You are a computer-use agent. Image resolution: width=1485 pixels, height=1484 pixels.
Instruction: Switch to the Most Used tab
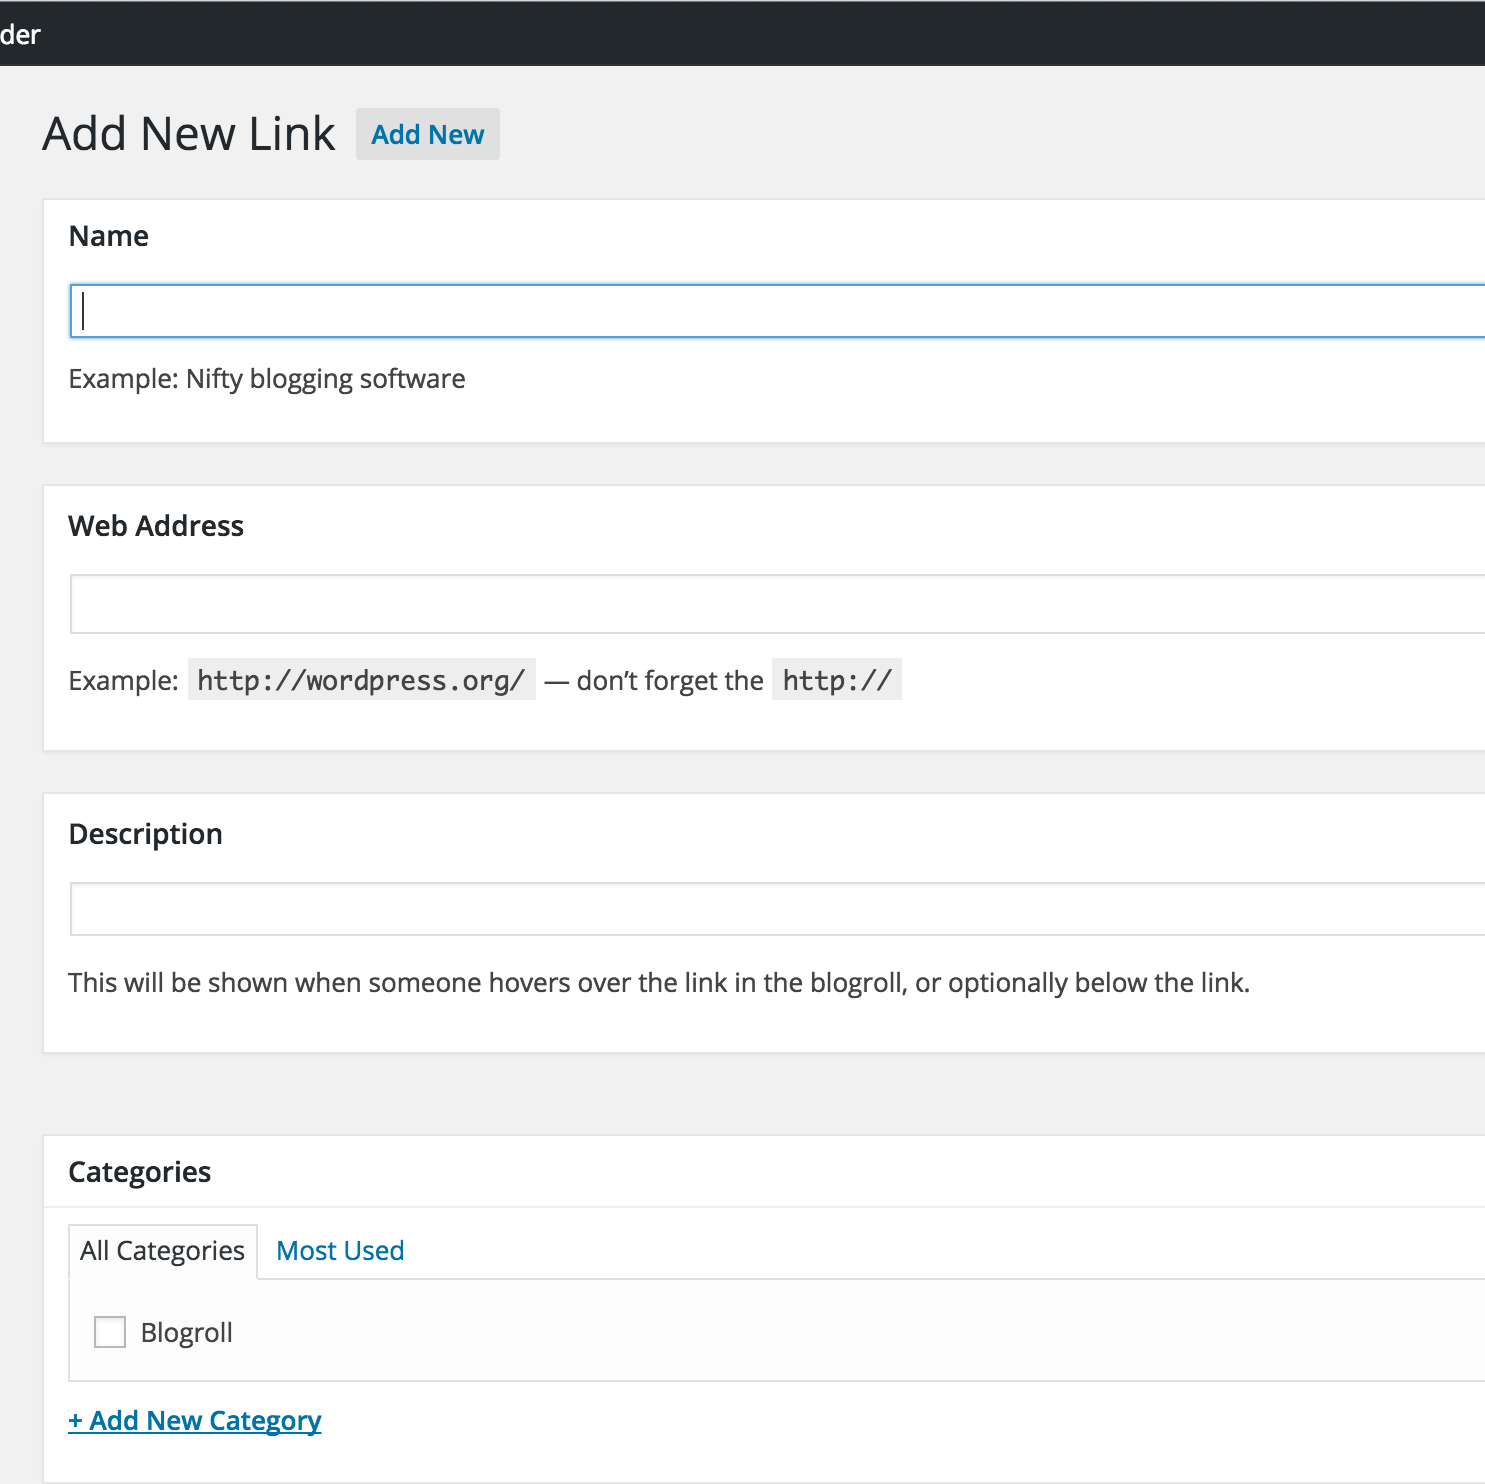(339, 1250)
